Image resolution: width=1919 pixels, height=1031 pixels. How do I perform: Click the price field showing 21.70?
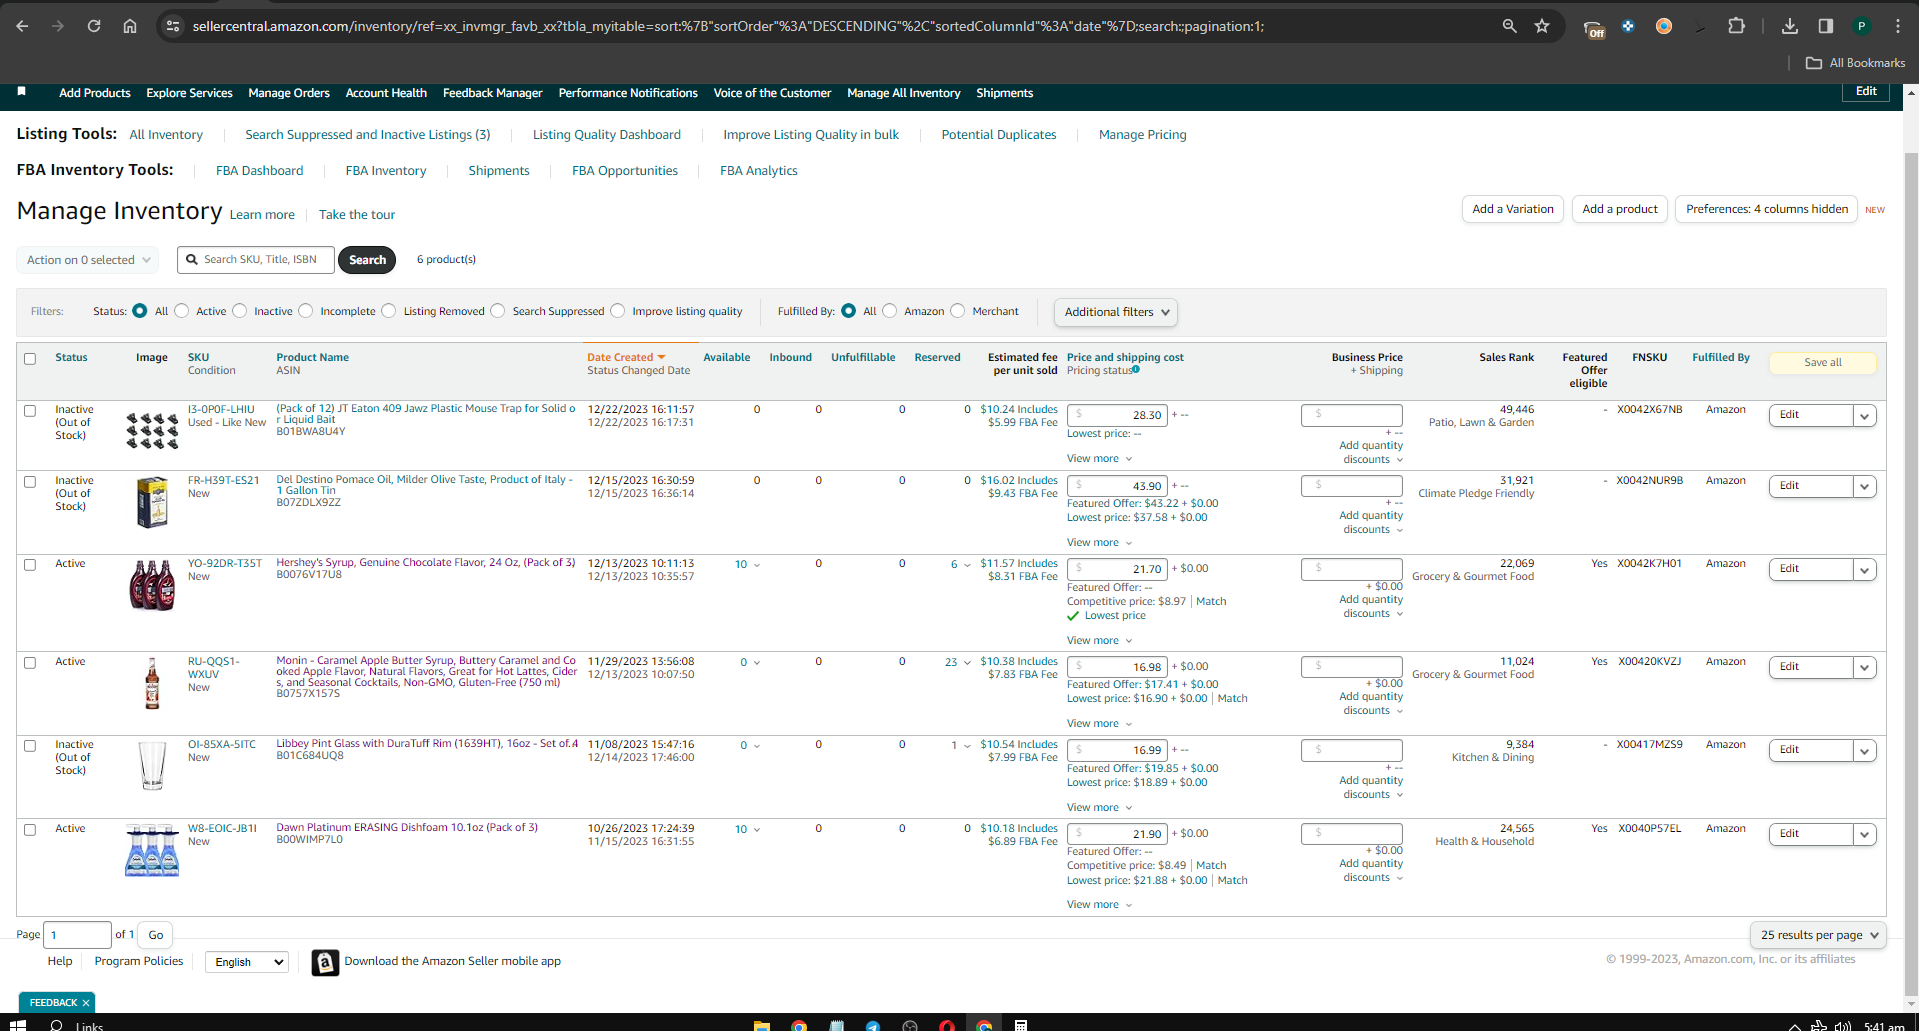click(1118, 569)
